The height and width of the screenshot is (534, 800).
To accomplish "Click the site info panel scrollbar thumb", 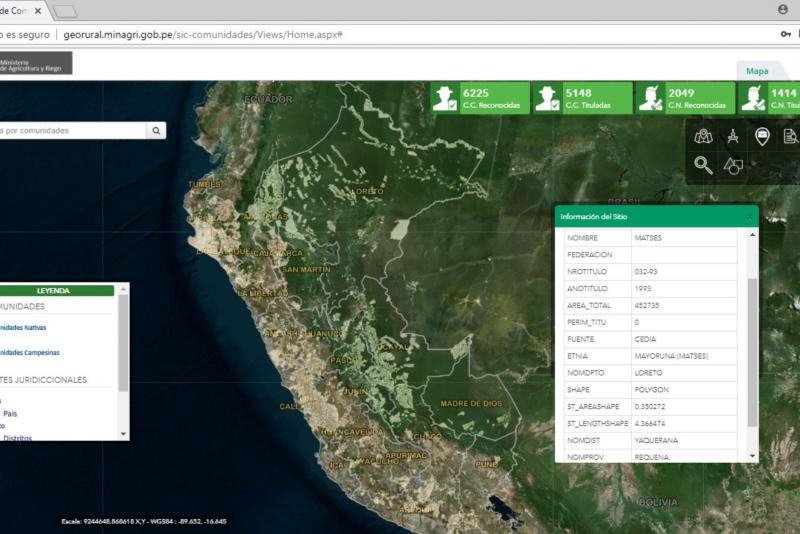I will (x=752, y=352).
